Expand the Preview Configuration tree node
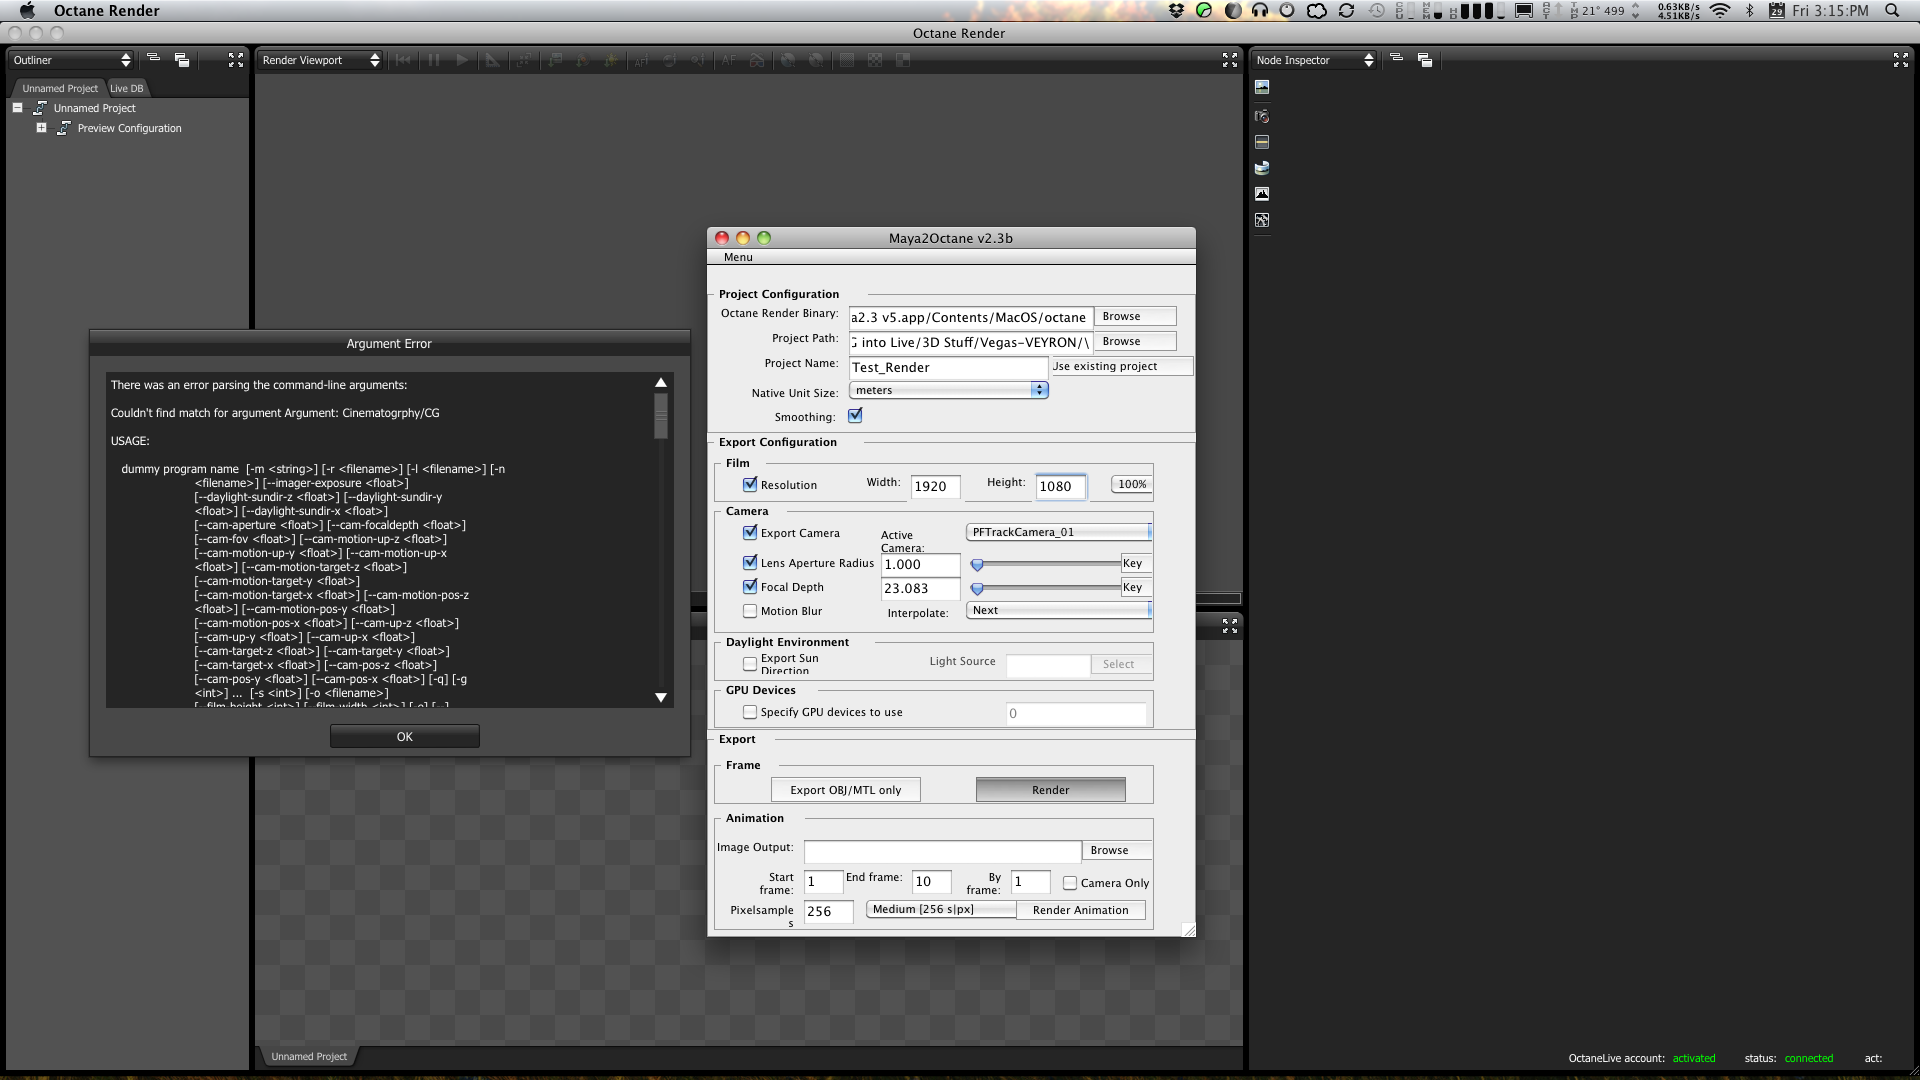 [41, 128]
